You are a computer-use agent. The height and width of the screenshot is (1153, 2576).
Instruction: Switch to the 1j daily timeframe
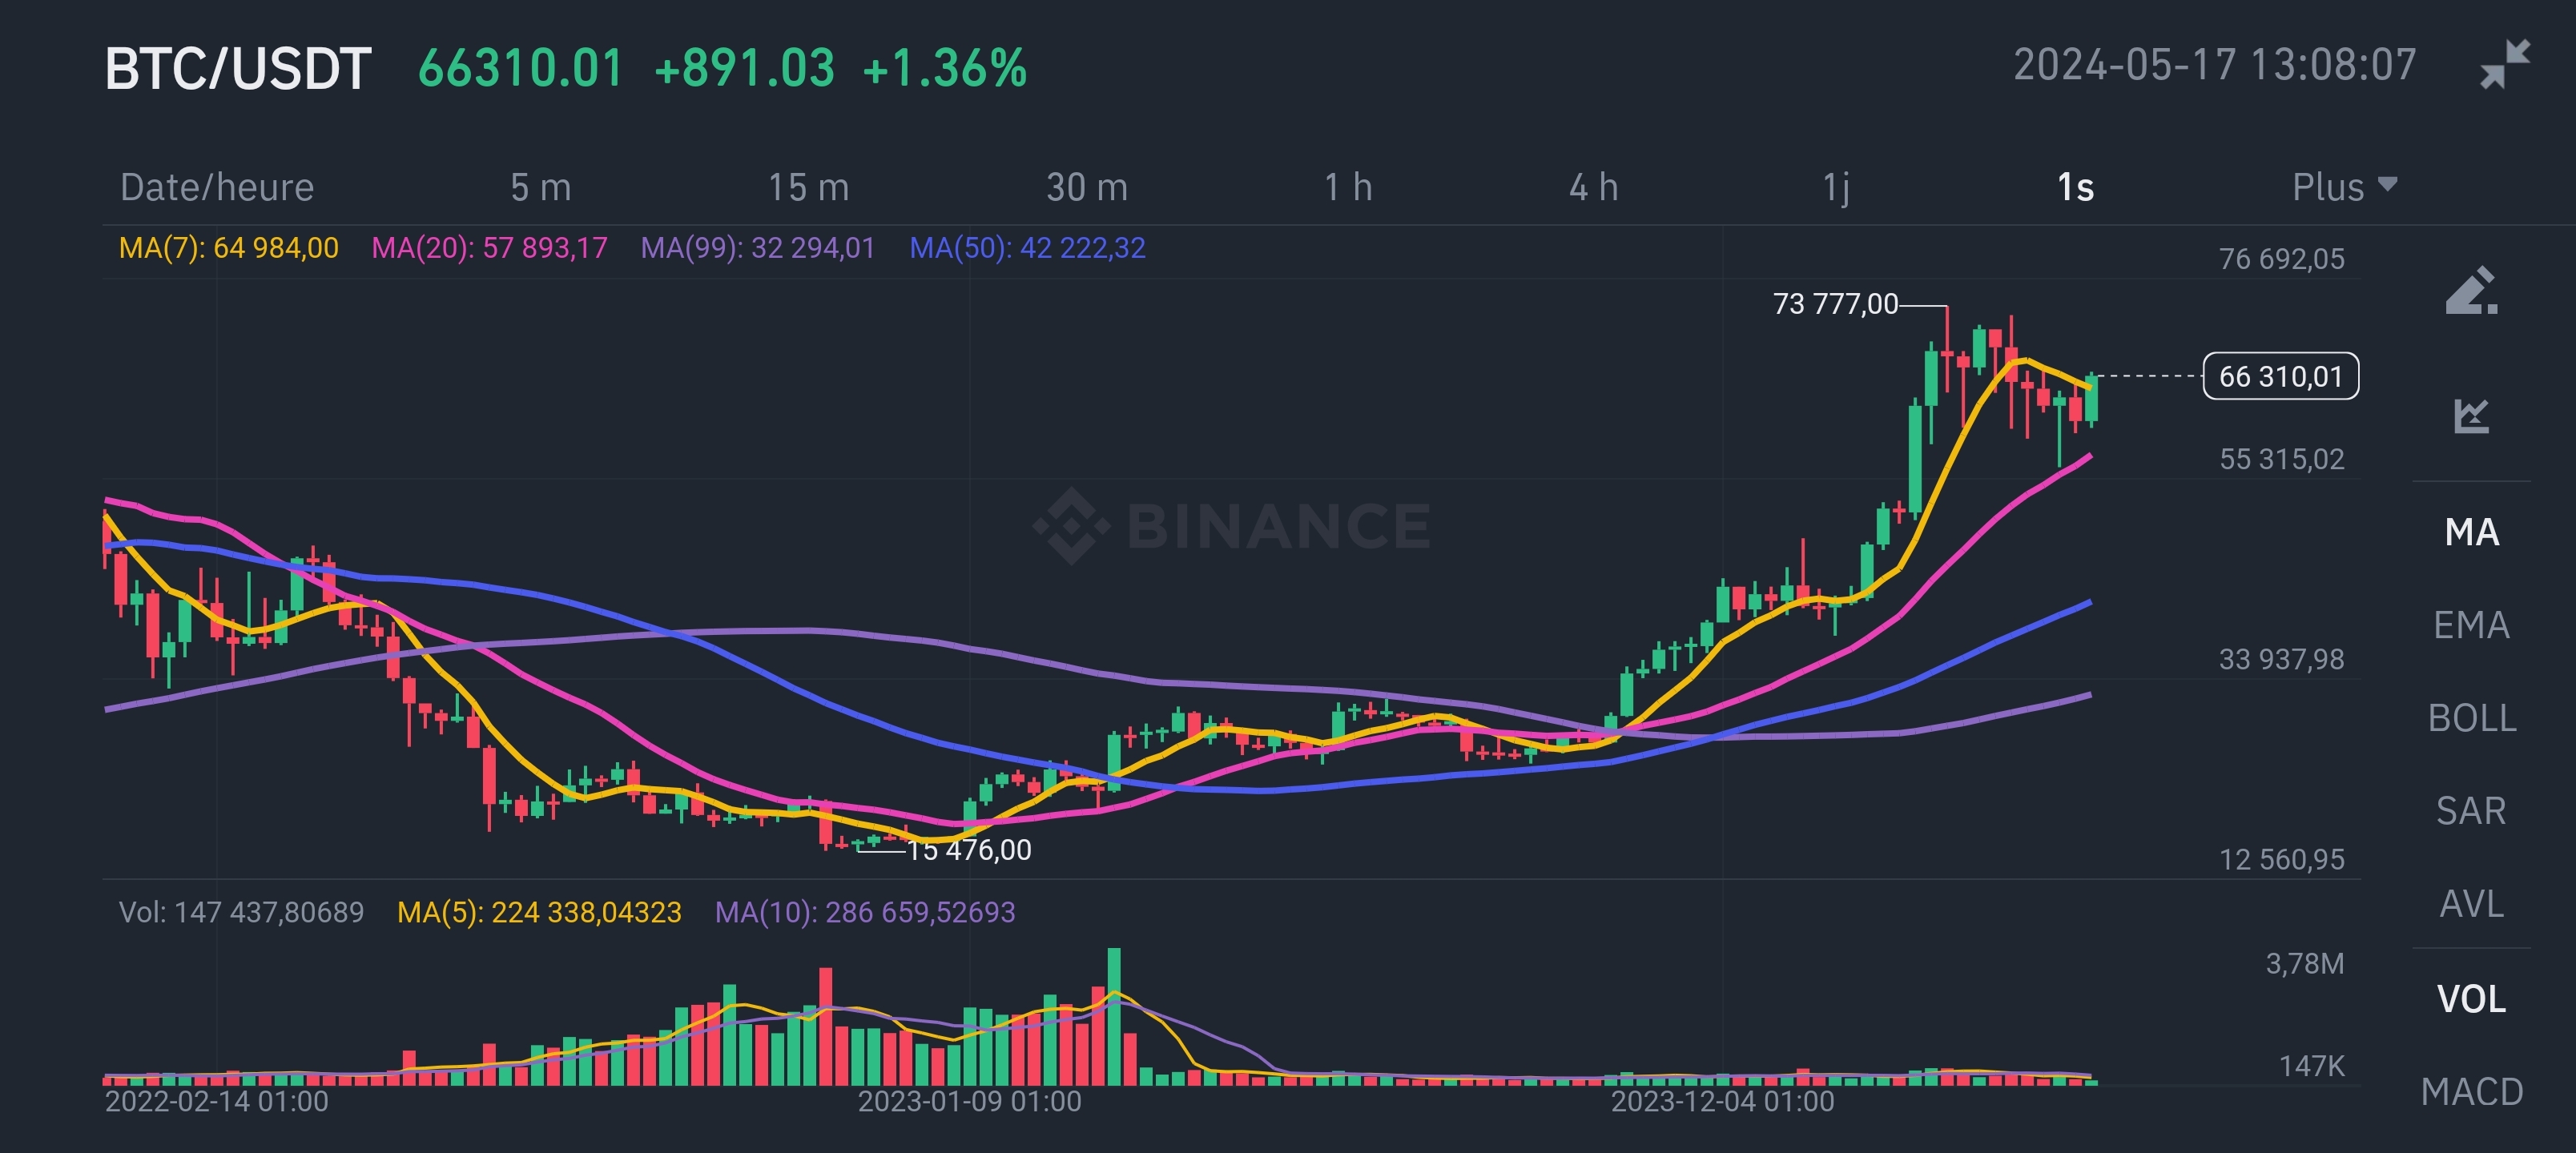[1836, 187]
